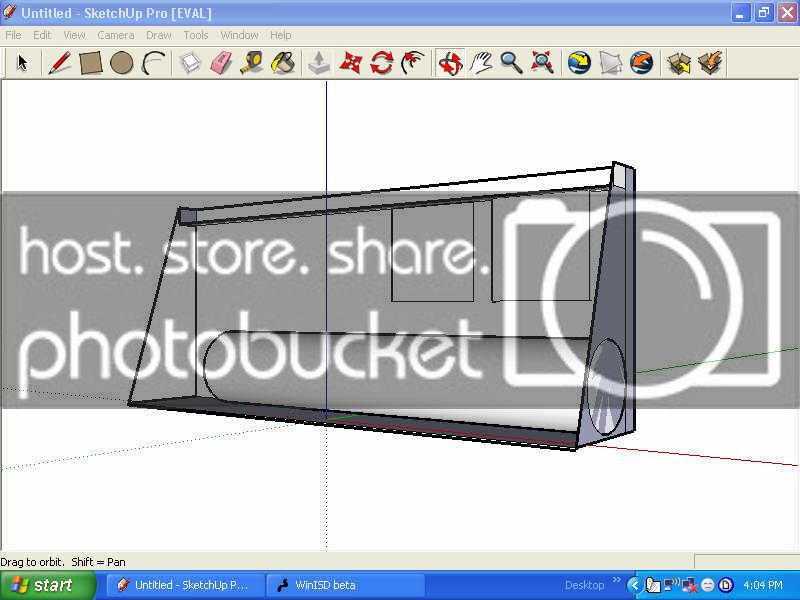Click the taskbar clock 4:04 PM

(763, 585)
